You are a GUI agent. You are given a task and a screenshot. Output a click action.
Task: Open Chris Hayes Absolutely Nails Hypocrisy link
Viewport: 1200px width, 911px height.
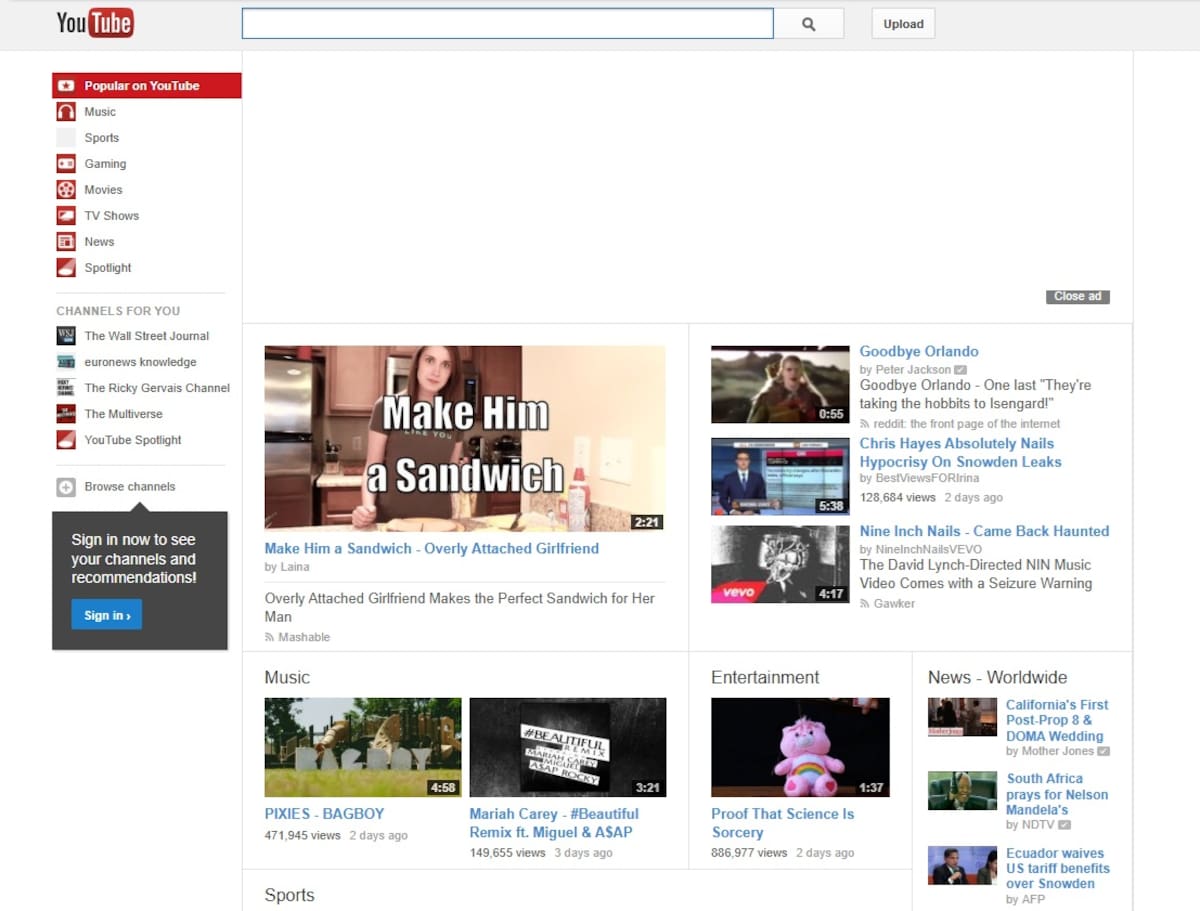click(960, 453)
